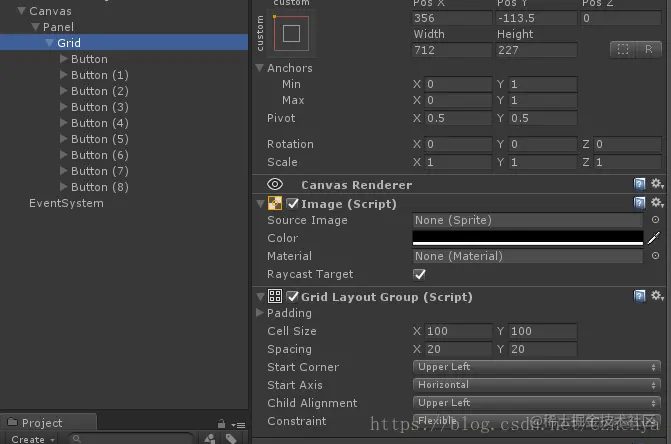Select EventSystem in hierarchy
The height and width of the screenshot is (444, 671).
pyautogui.click(x=66, y=203)
